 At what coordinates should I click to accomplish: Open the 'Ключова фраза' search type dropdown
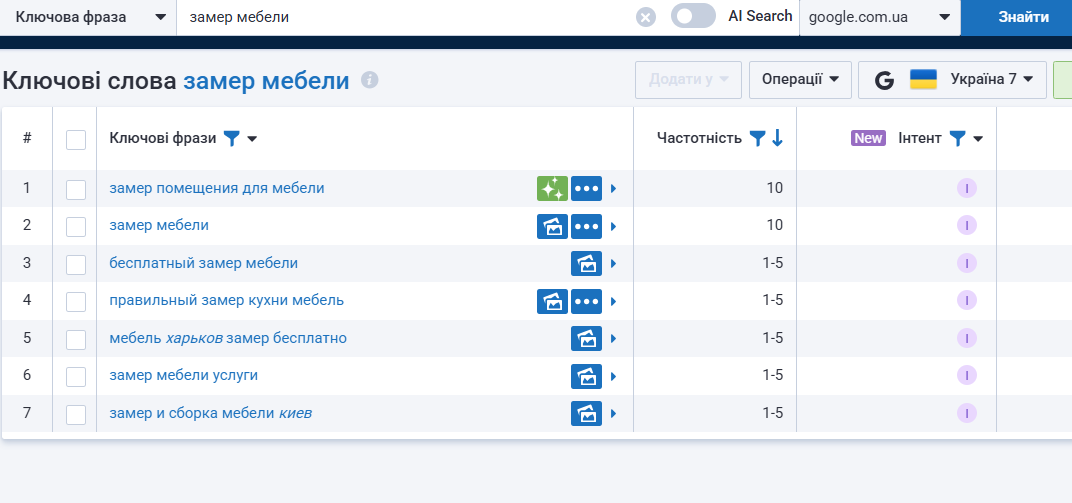(88, 17)
